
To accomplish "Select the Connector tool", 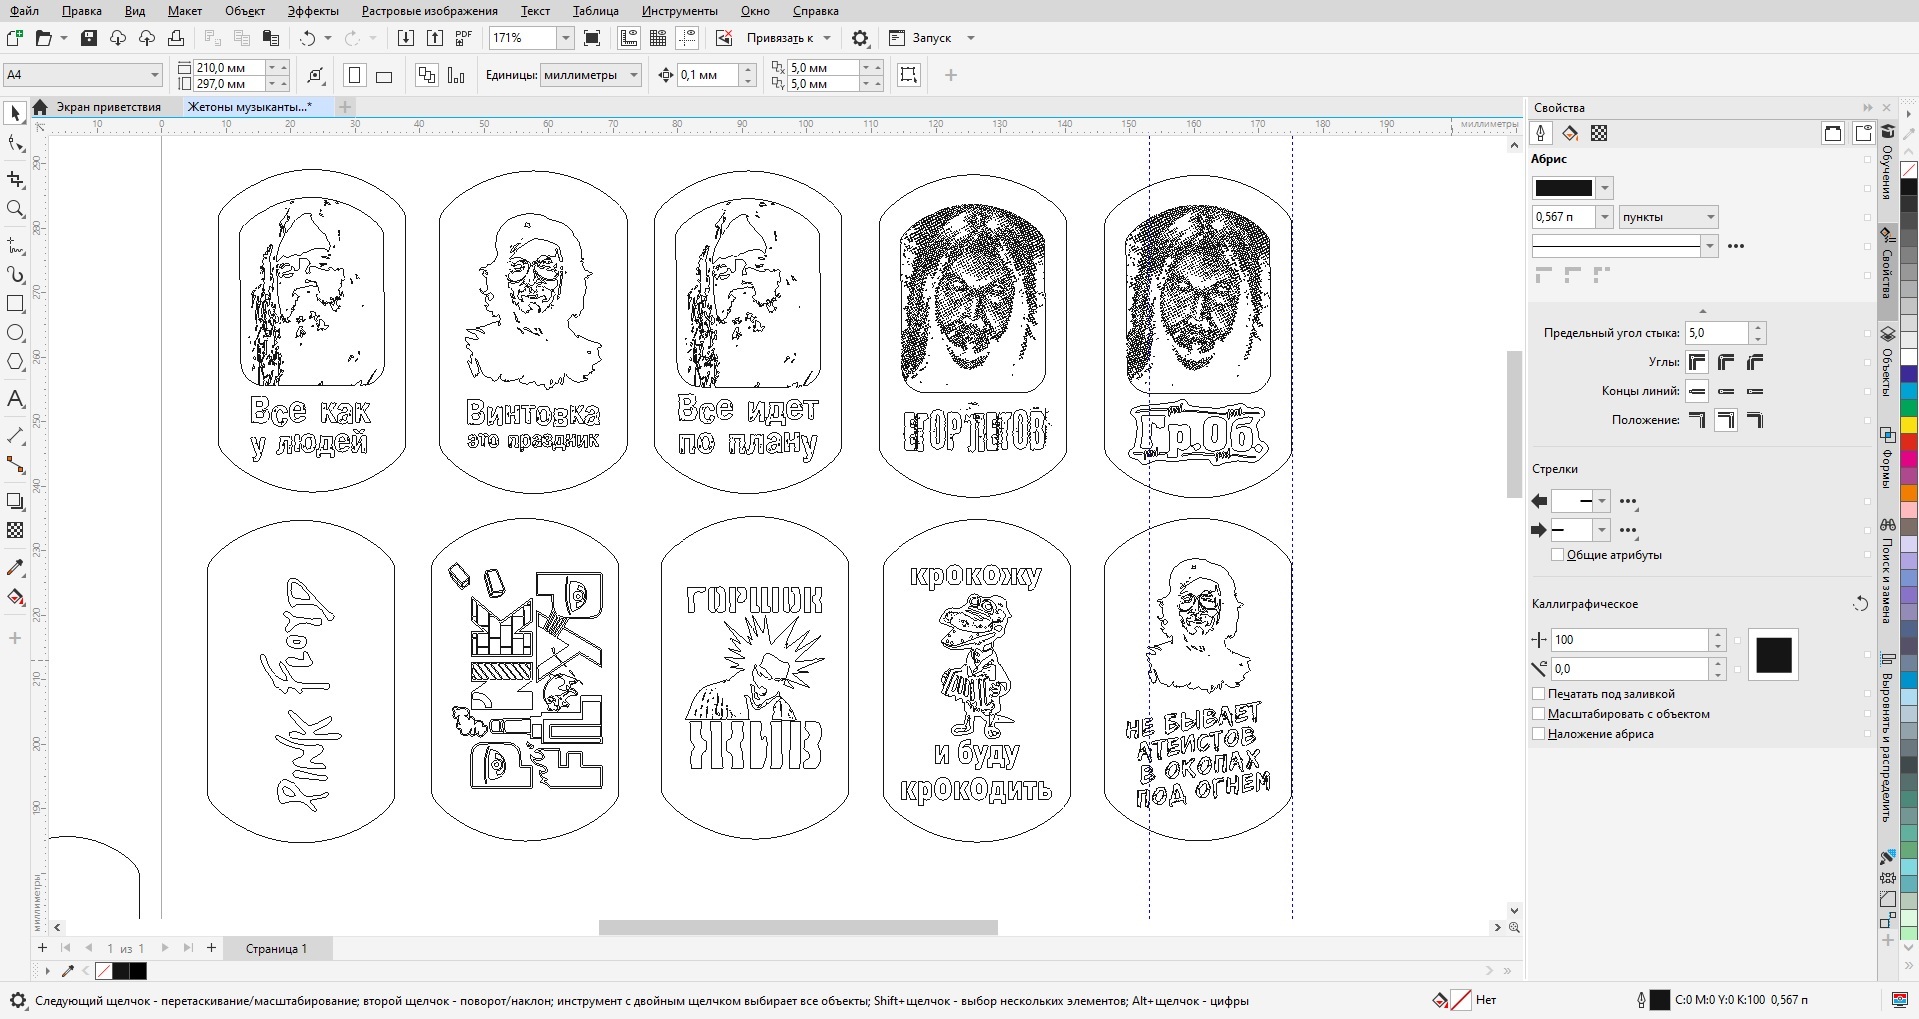I will coord(15,465).
